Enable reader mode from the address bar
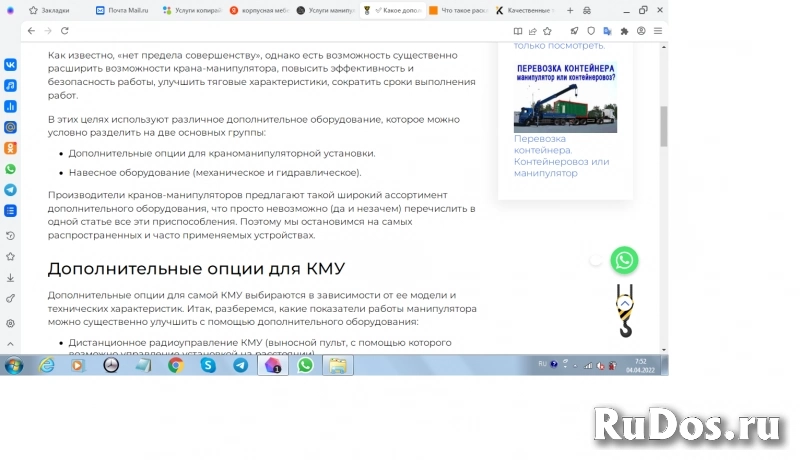Viewport: 800px width, 460px height. (518, 31)
